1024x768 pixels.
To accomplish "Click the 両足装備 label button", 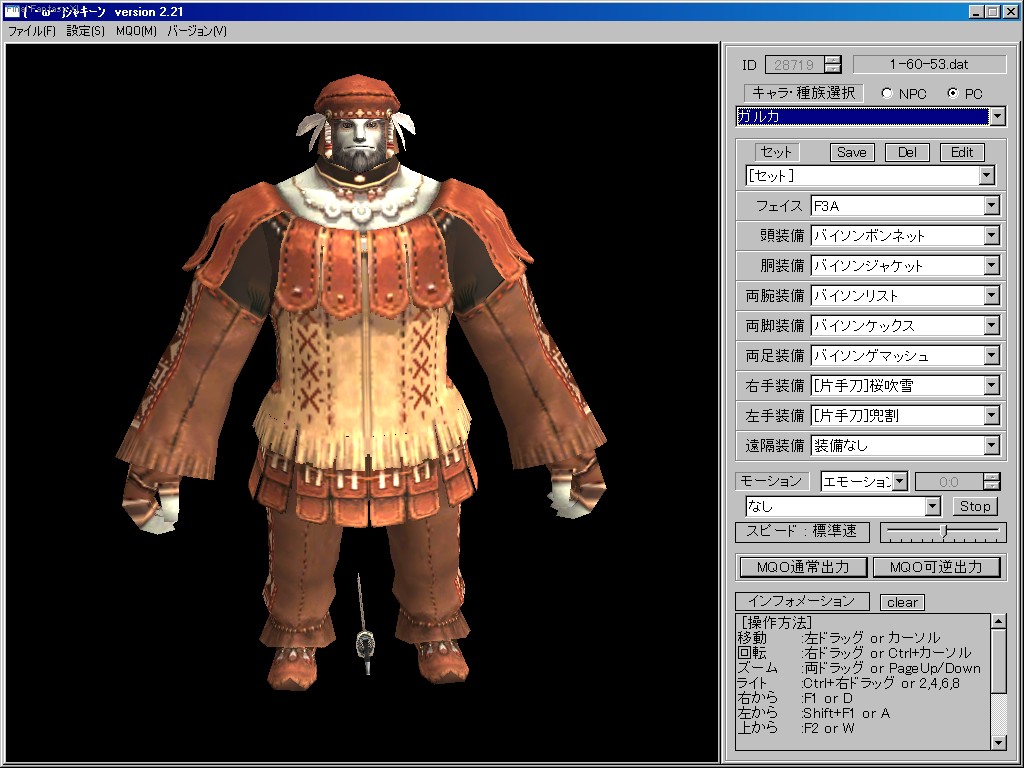I will point(773,355).
